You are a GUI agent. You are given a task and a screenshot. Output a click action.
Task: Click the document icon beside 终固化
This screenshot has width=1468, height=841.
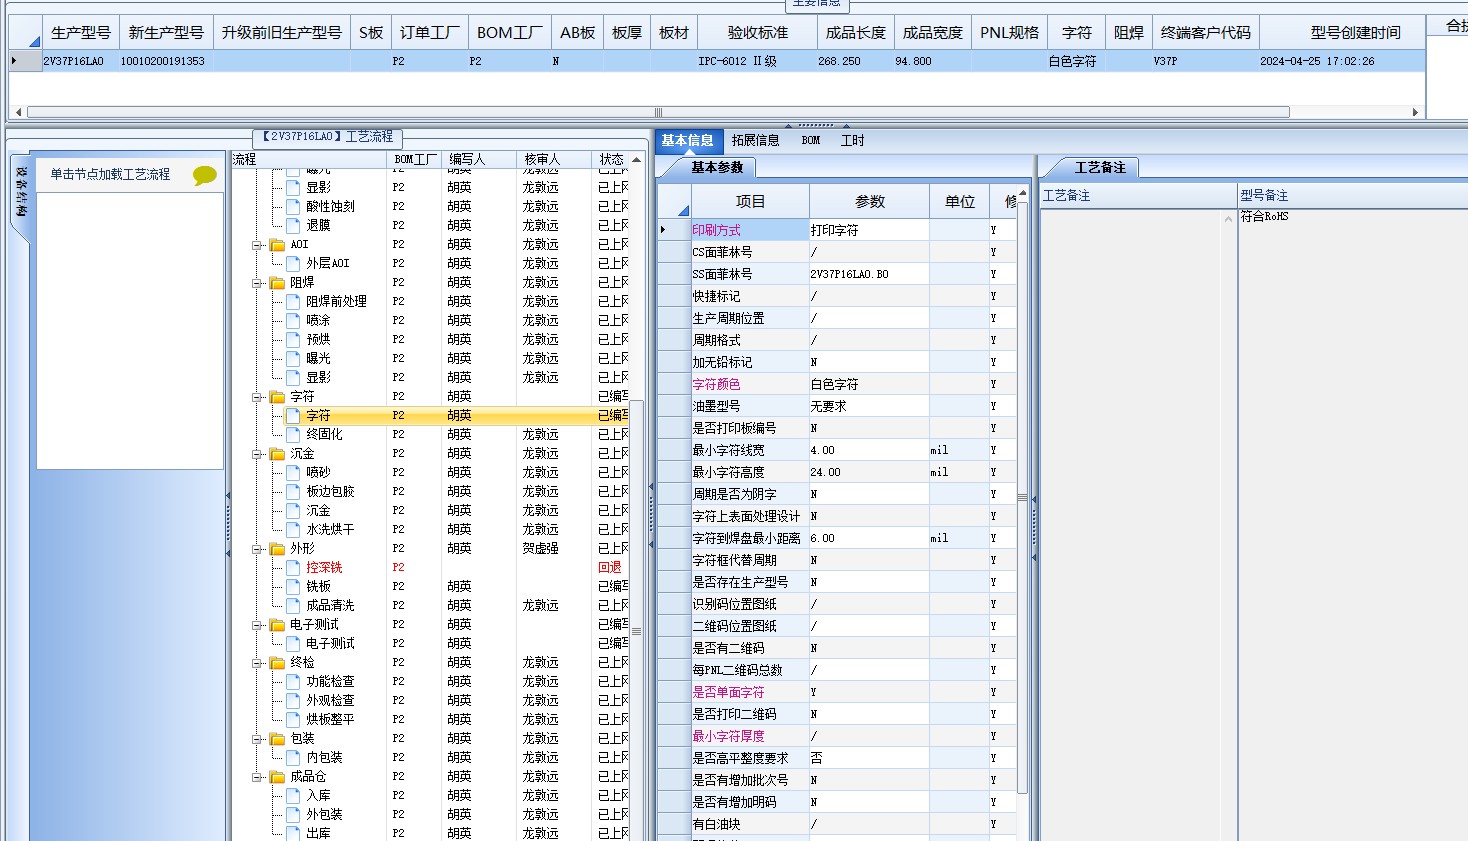tap(293, 435)
